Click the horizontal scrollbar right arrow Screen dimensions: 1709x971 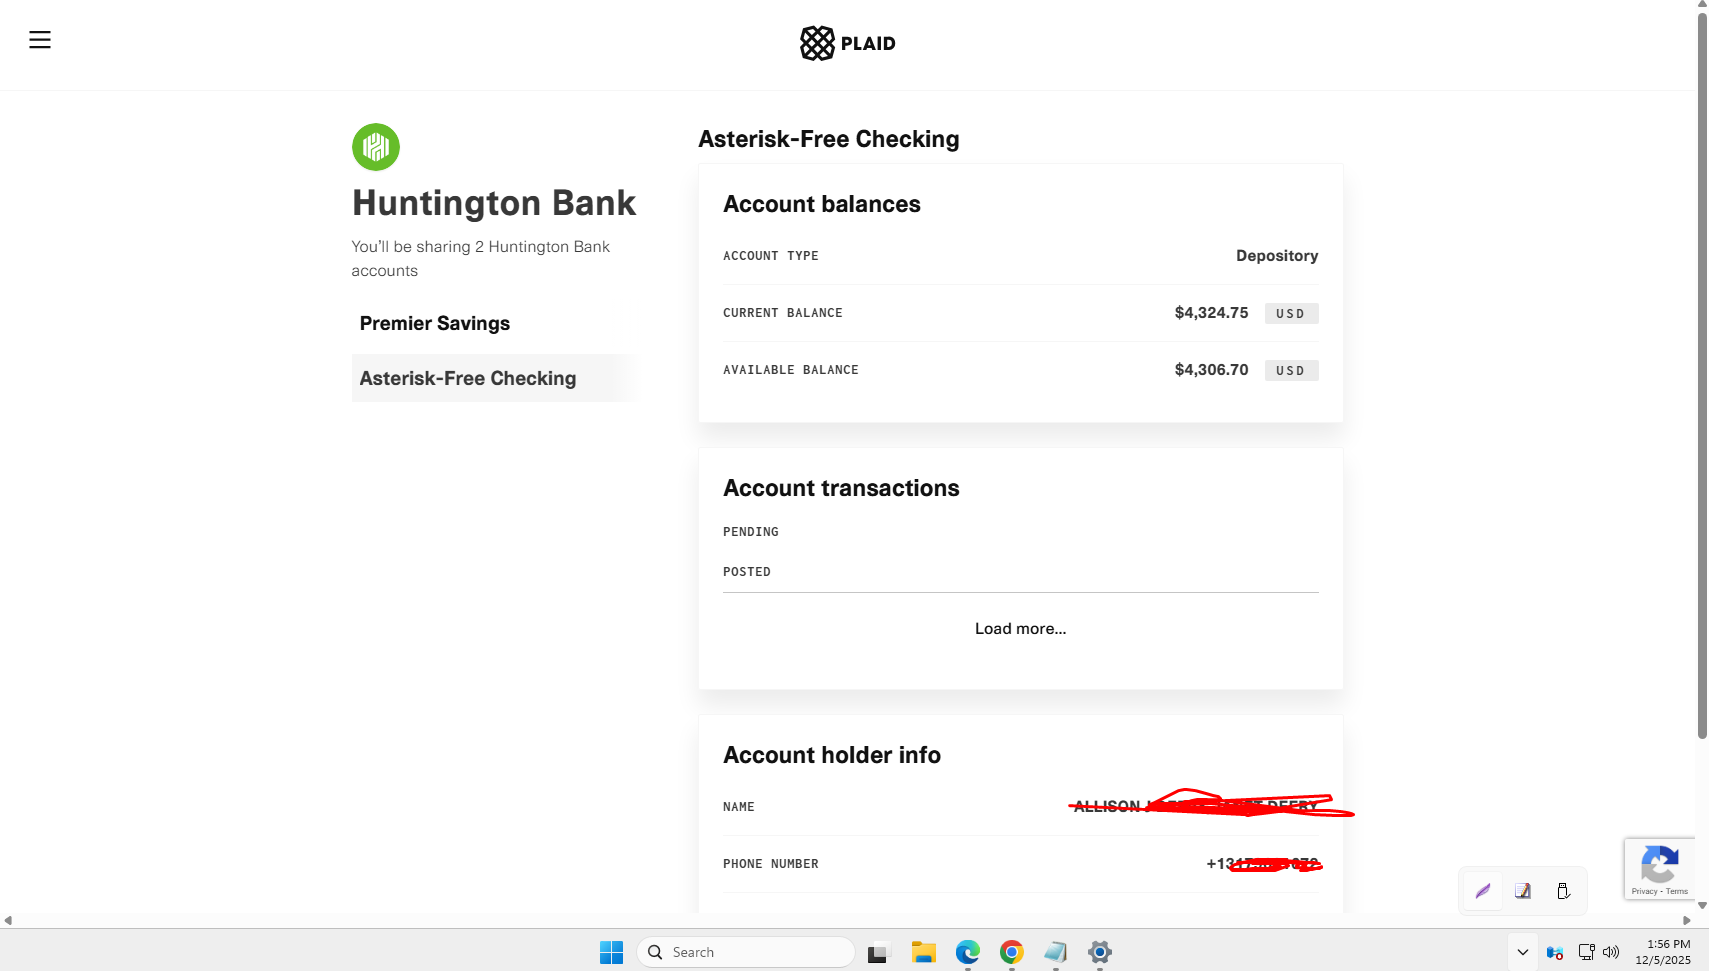pos(1687,920)
